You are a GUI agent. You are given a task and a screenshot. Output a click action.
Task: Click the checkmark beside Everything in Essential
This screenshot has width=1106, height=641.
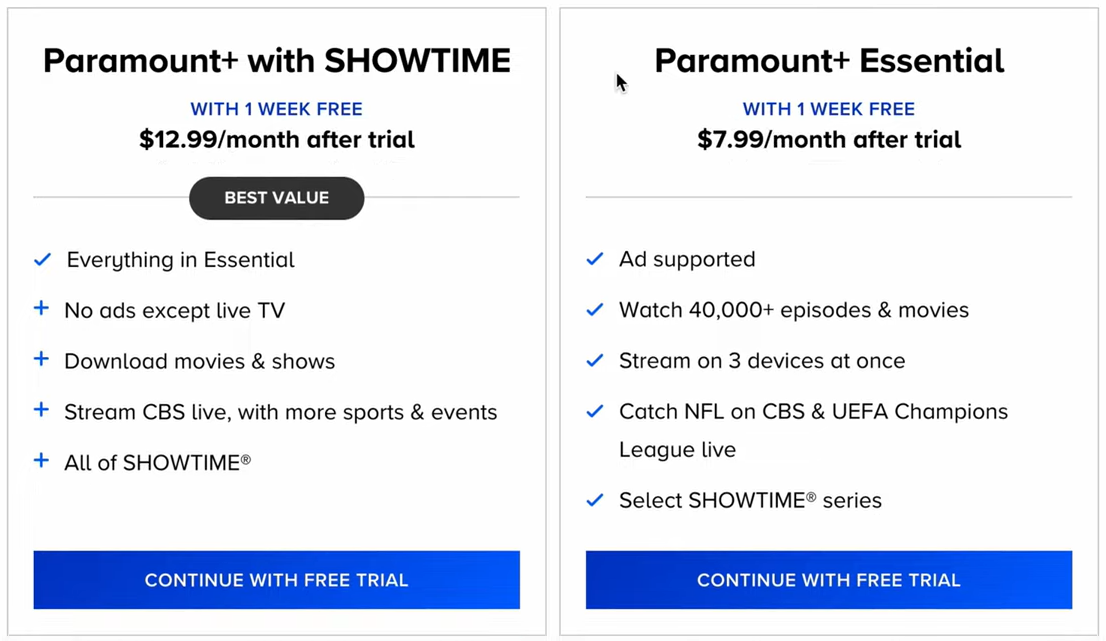42,259
